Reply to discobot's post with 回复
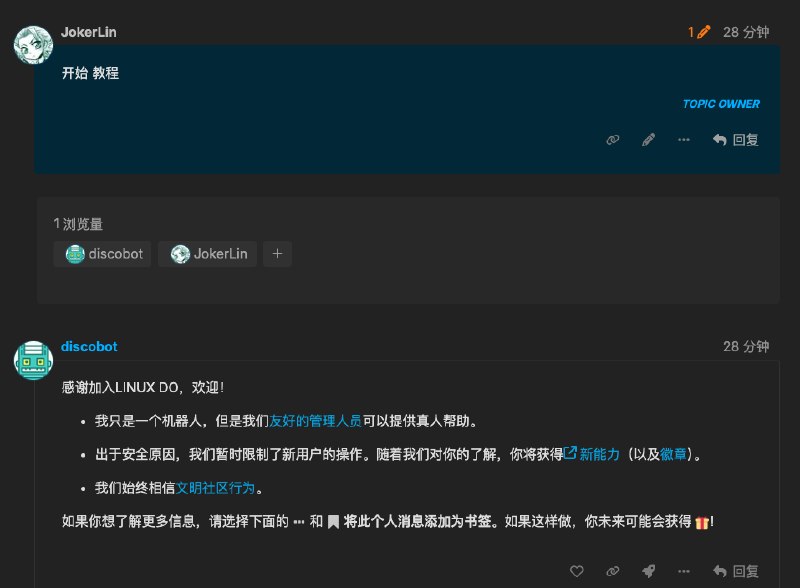 point(736,571)
